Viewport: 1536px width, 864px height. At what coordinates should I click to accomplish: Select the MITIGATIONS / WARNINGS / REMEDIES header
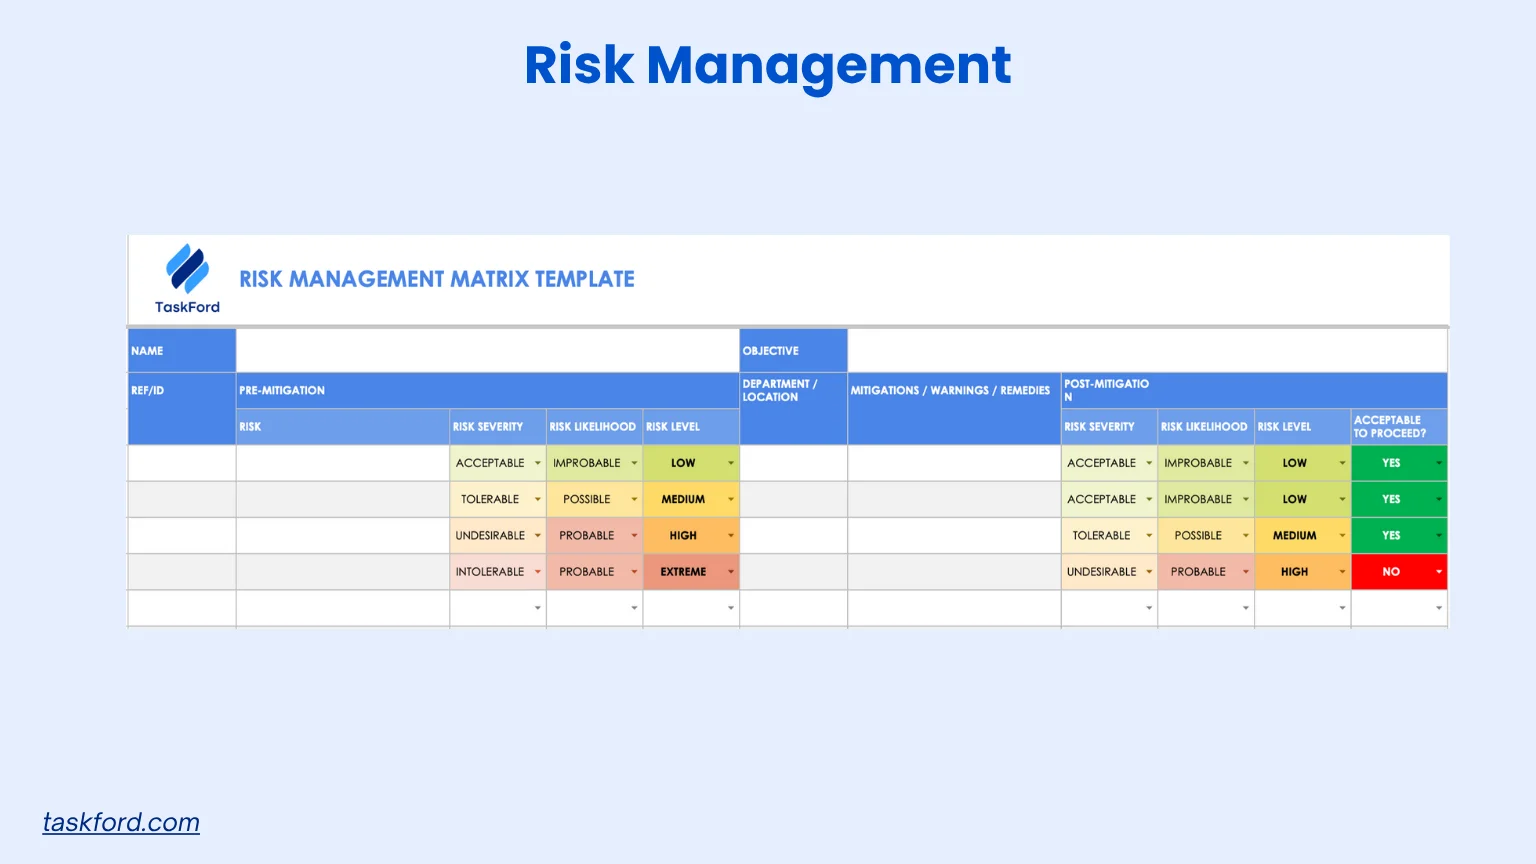coord(950,391)
